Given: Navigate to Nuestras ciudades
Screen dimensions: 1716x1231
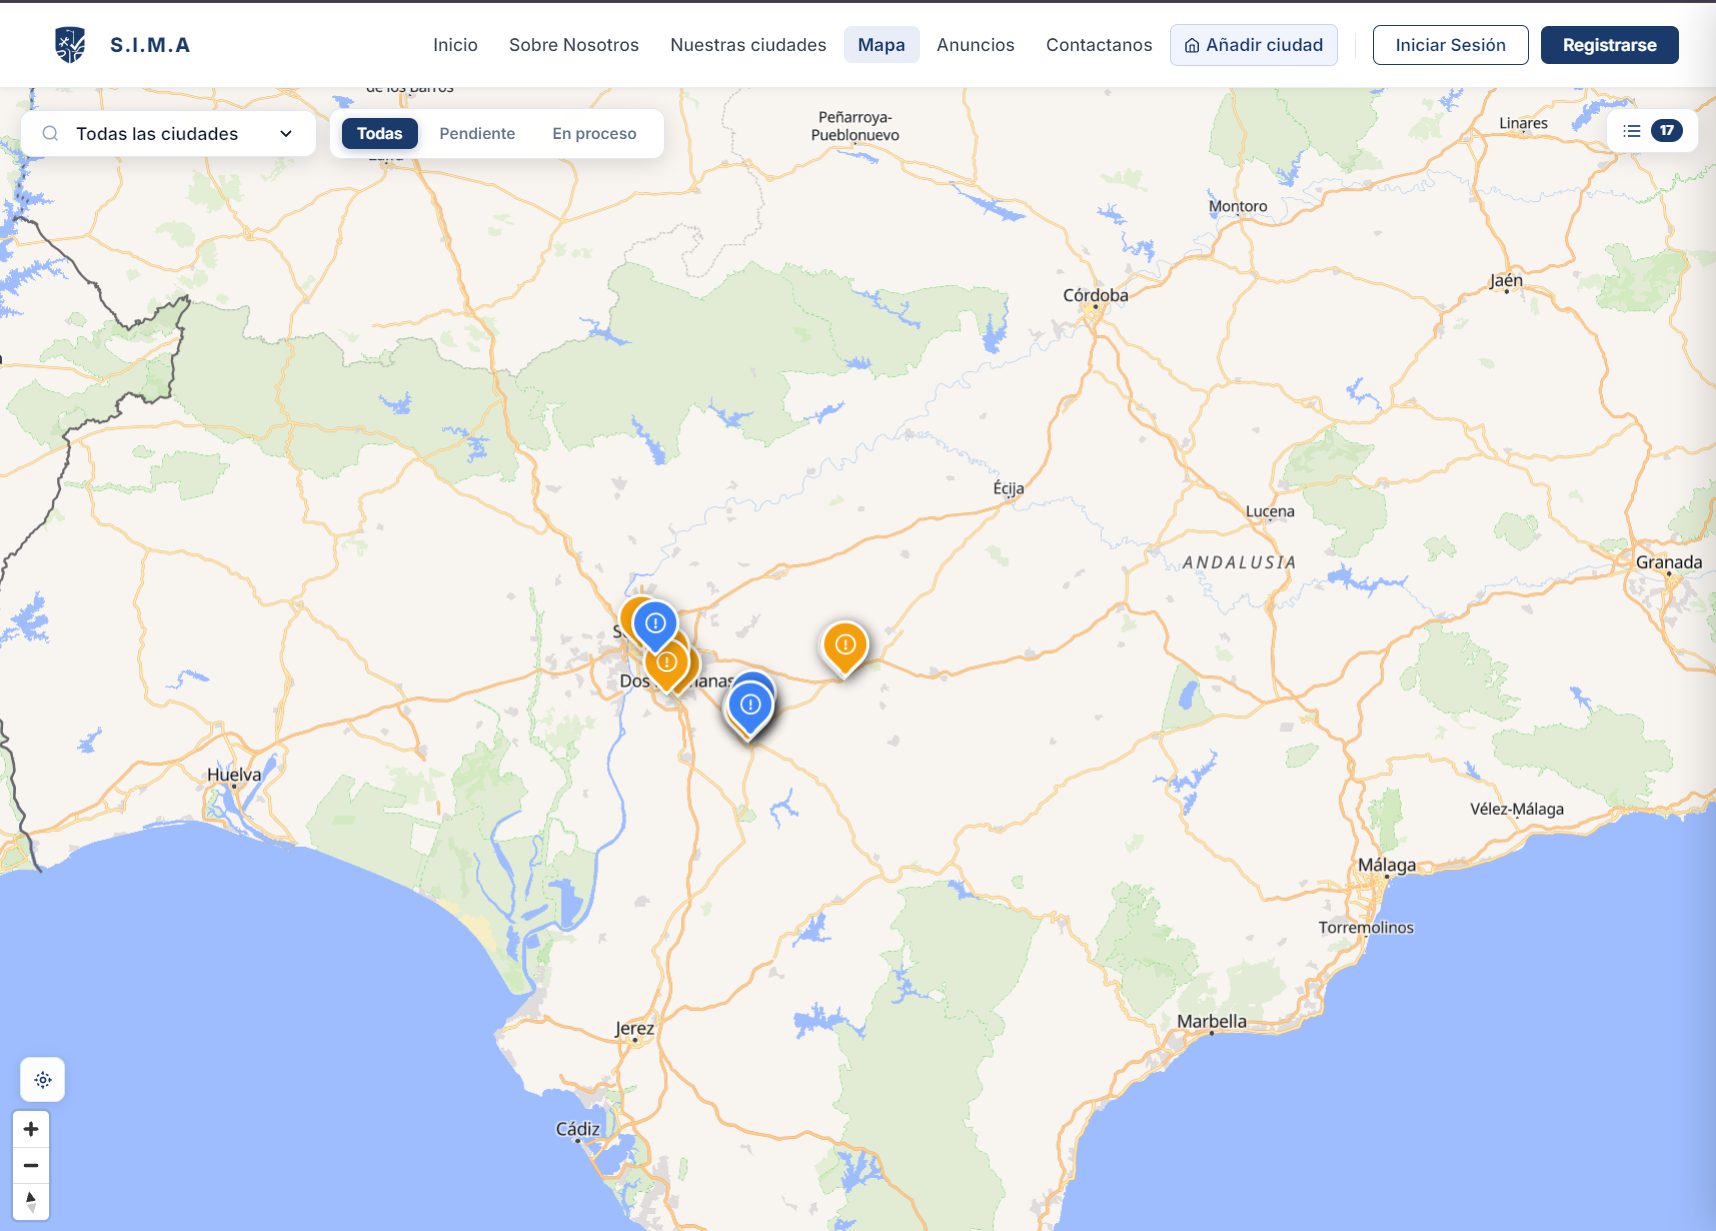Looking at the screenshot, I should click(x=748, y=45).
